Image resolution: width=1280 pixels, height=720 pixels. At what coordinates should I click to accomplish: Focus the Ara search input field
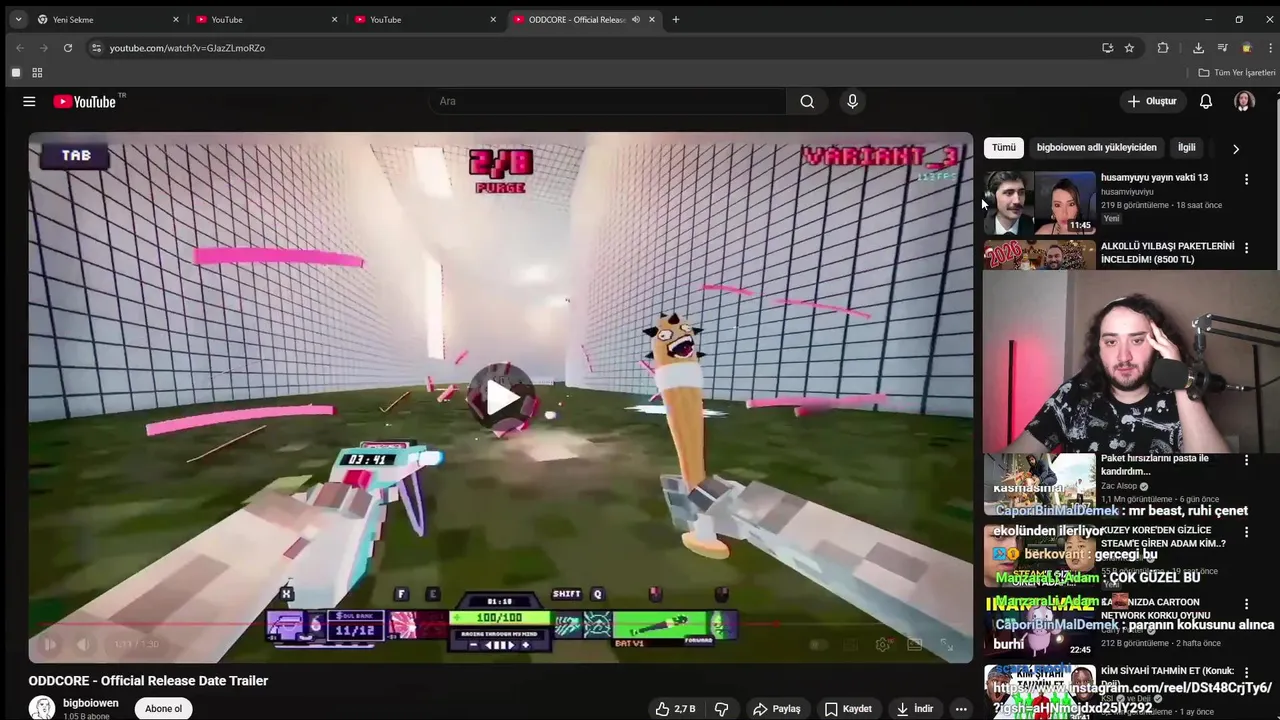point(608,101)
